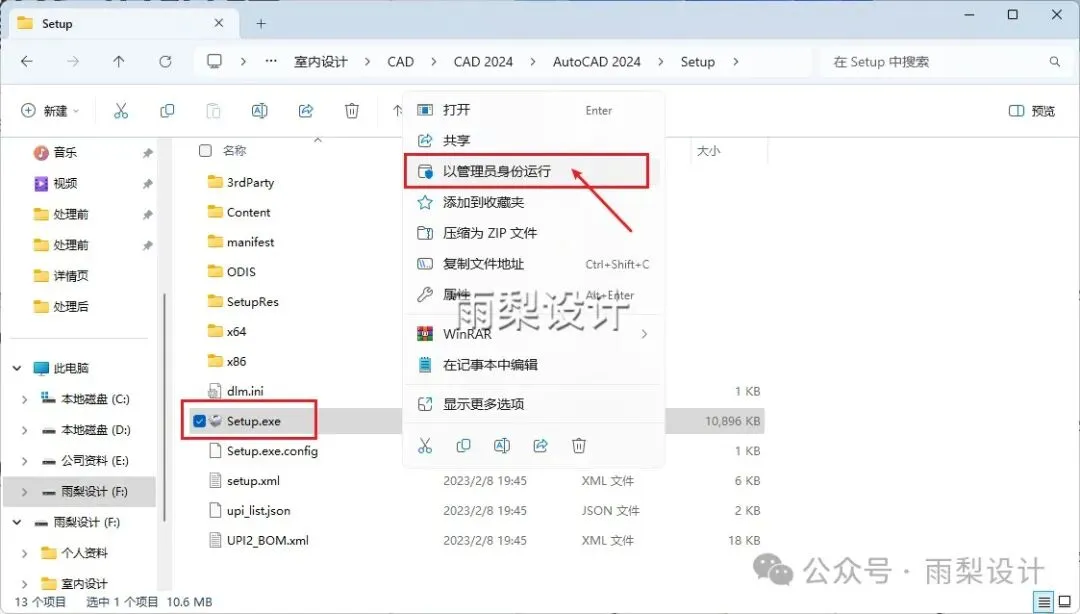Viewport: 1080px width, 614px height.
Task: Switch to details view icon in status bar
Action: tap(1044, 602)
